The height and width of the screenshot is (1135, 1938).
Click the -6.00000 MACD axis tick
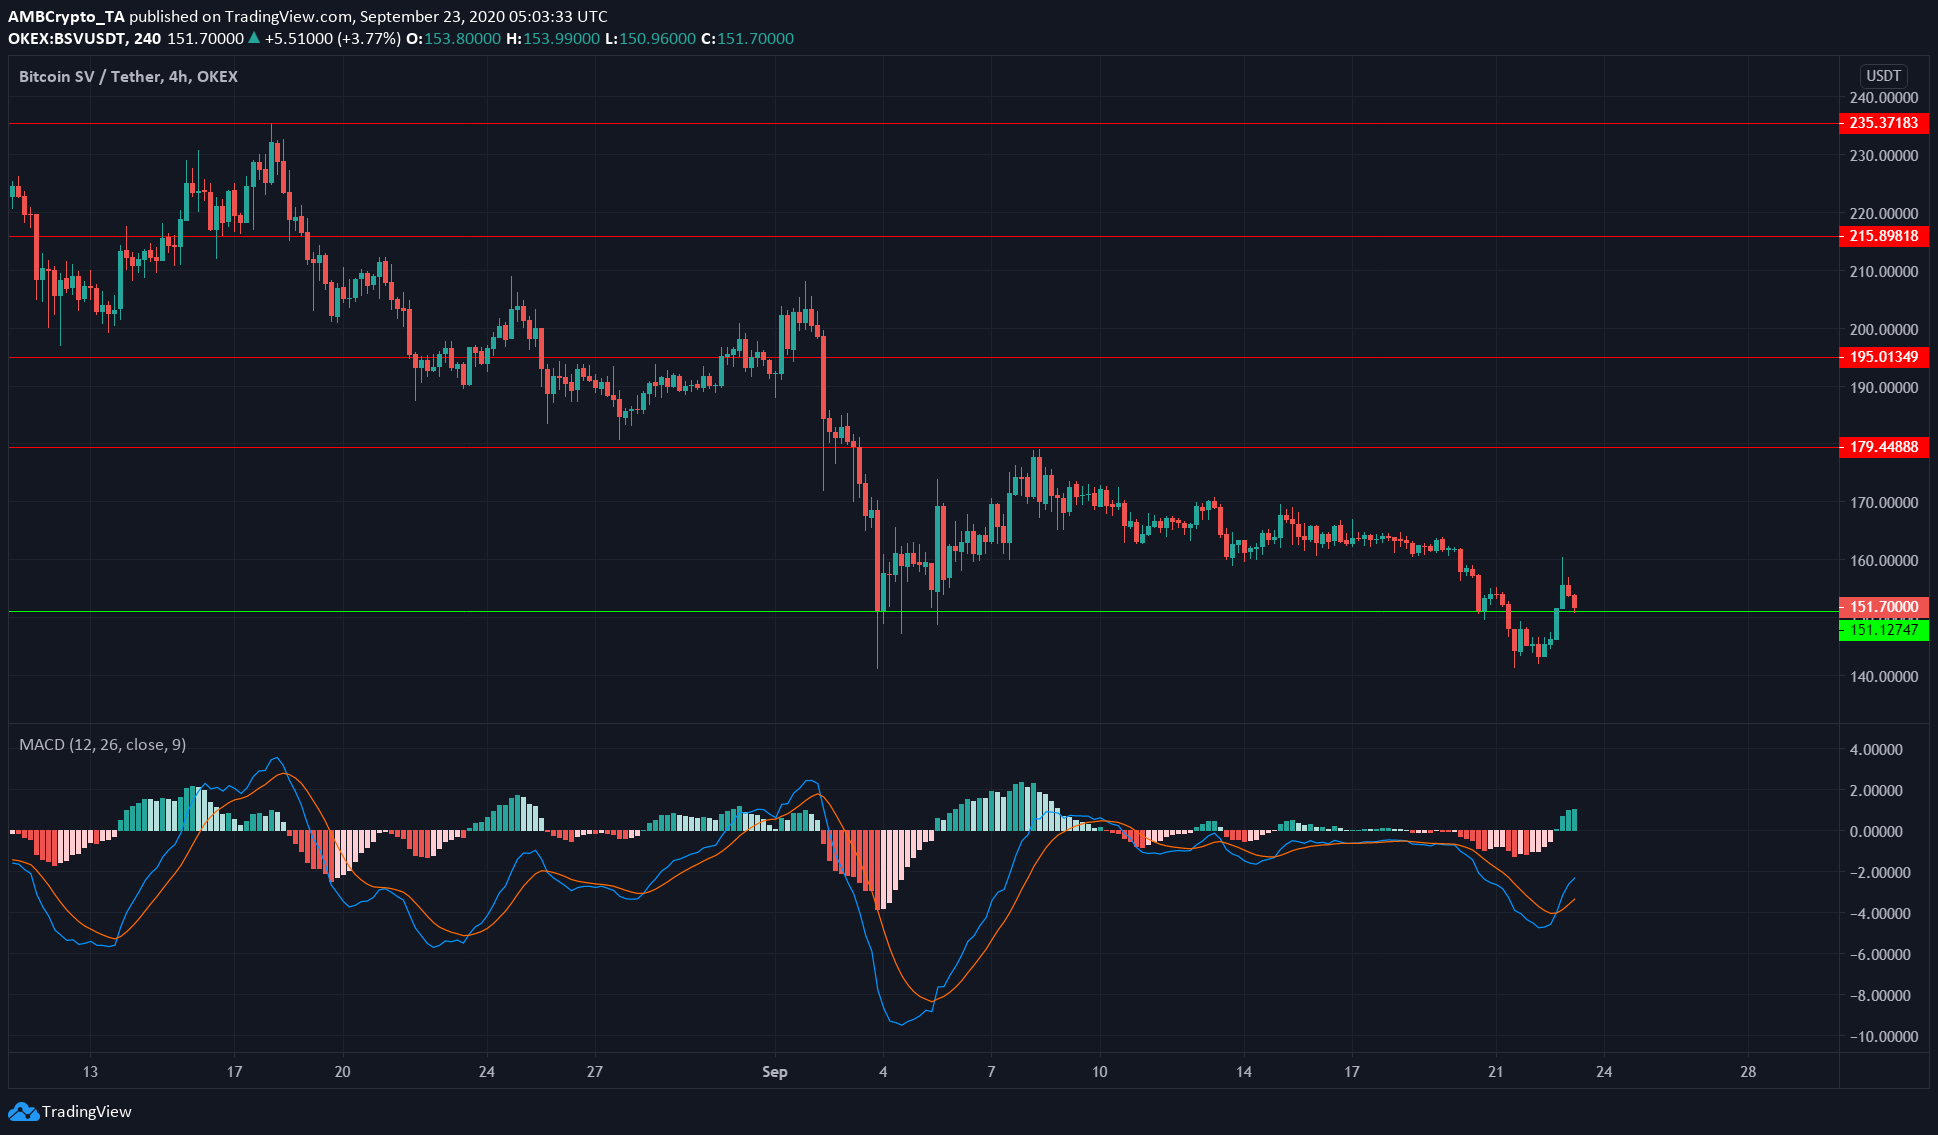point(1881,955)
